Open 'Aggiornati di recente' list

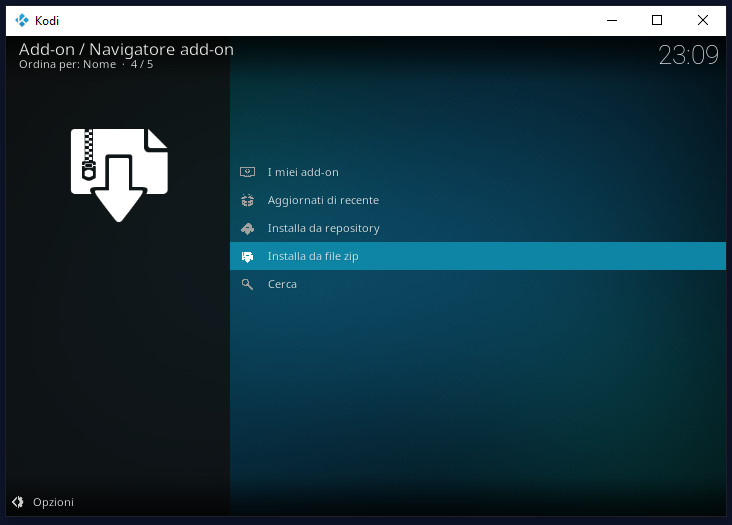[x=478, y=200]
